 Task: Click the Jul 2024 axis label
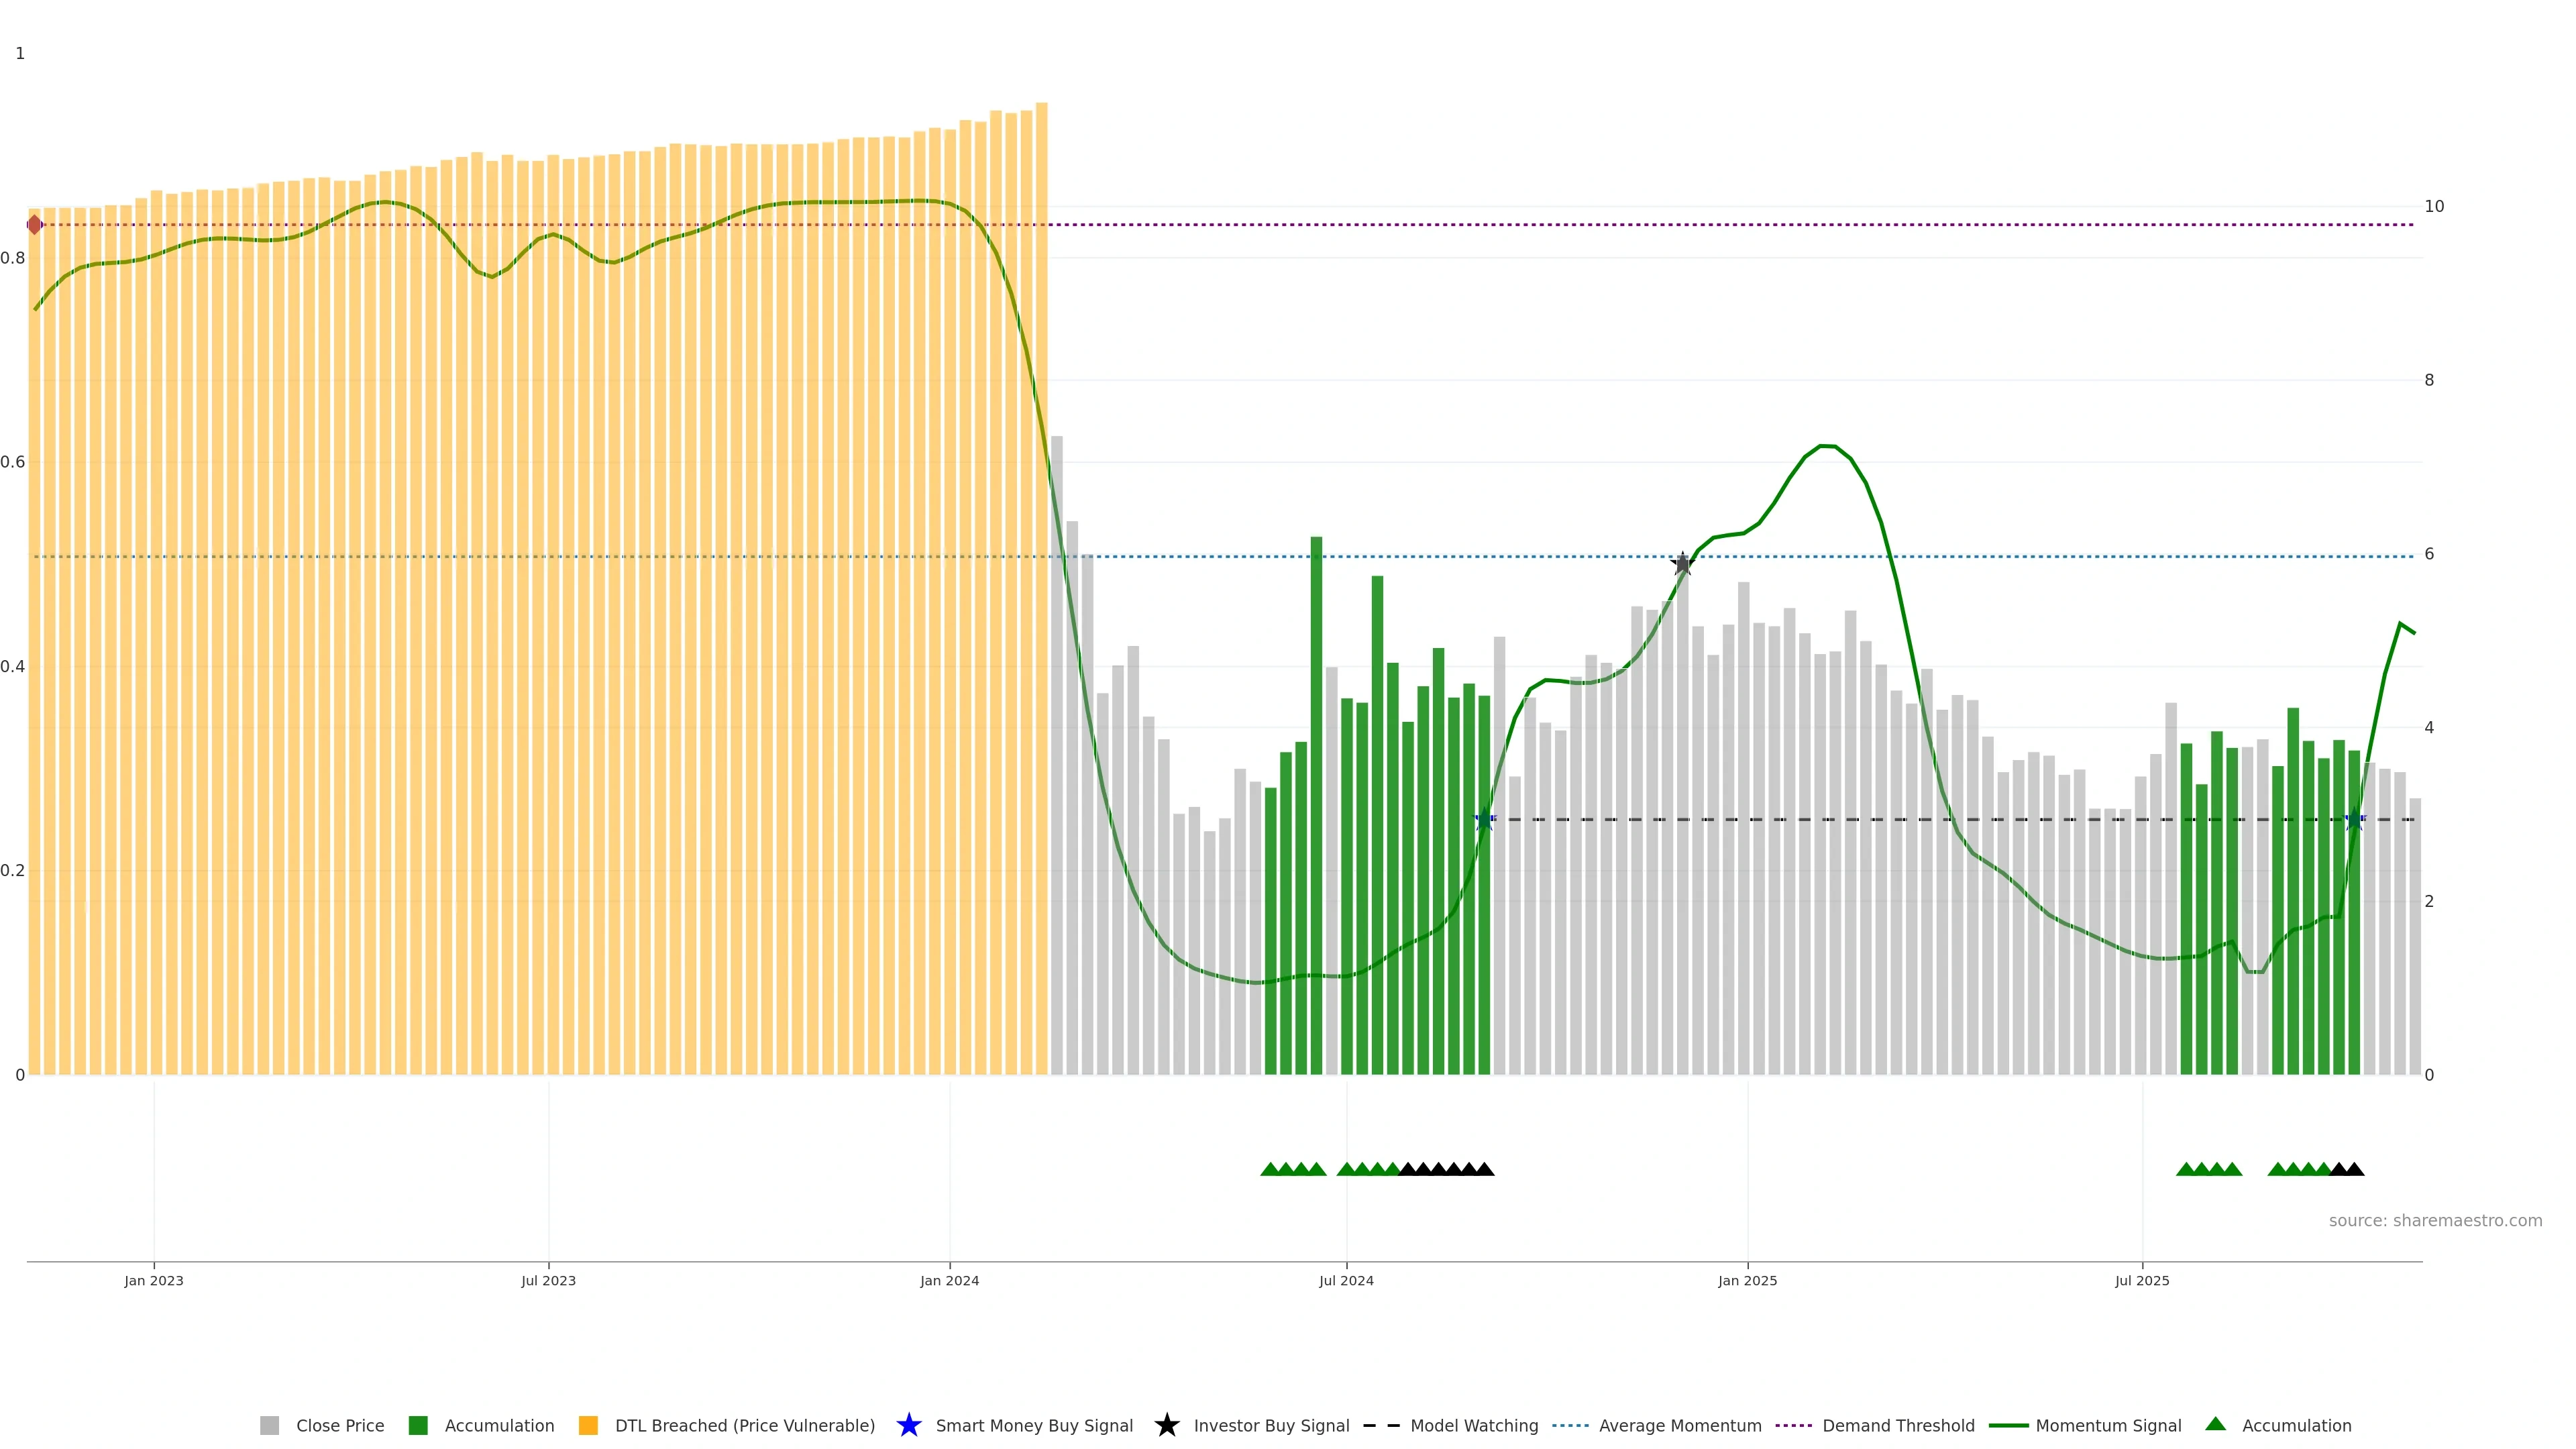pos(1346,1280)
